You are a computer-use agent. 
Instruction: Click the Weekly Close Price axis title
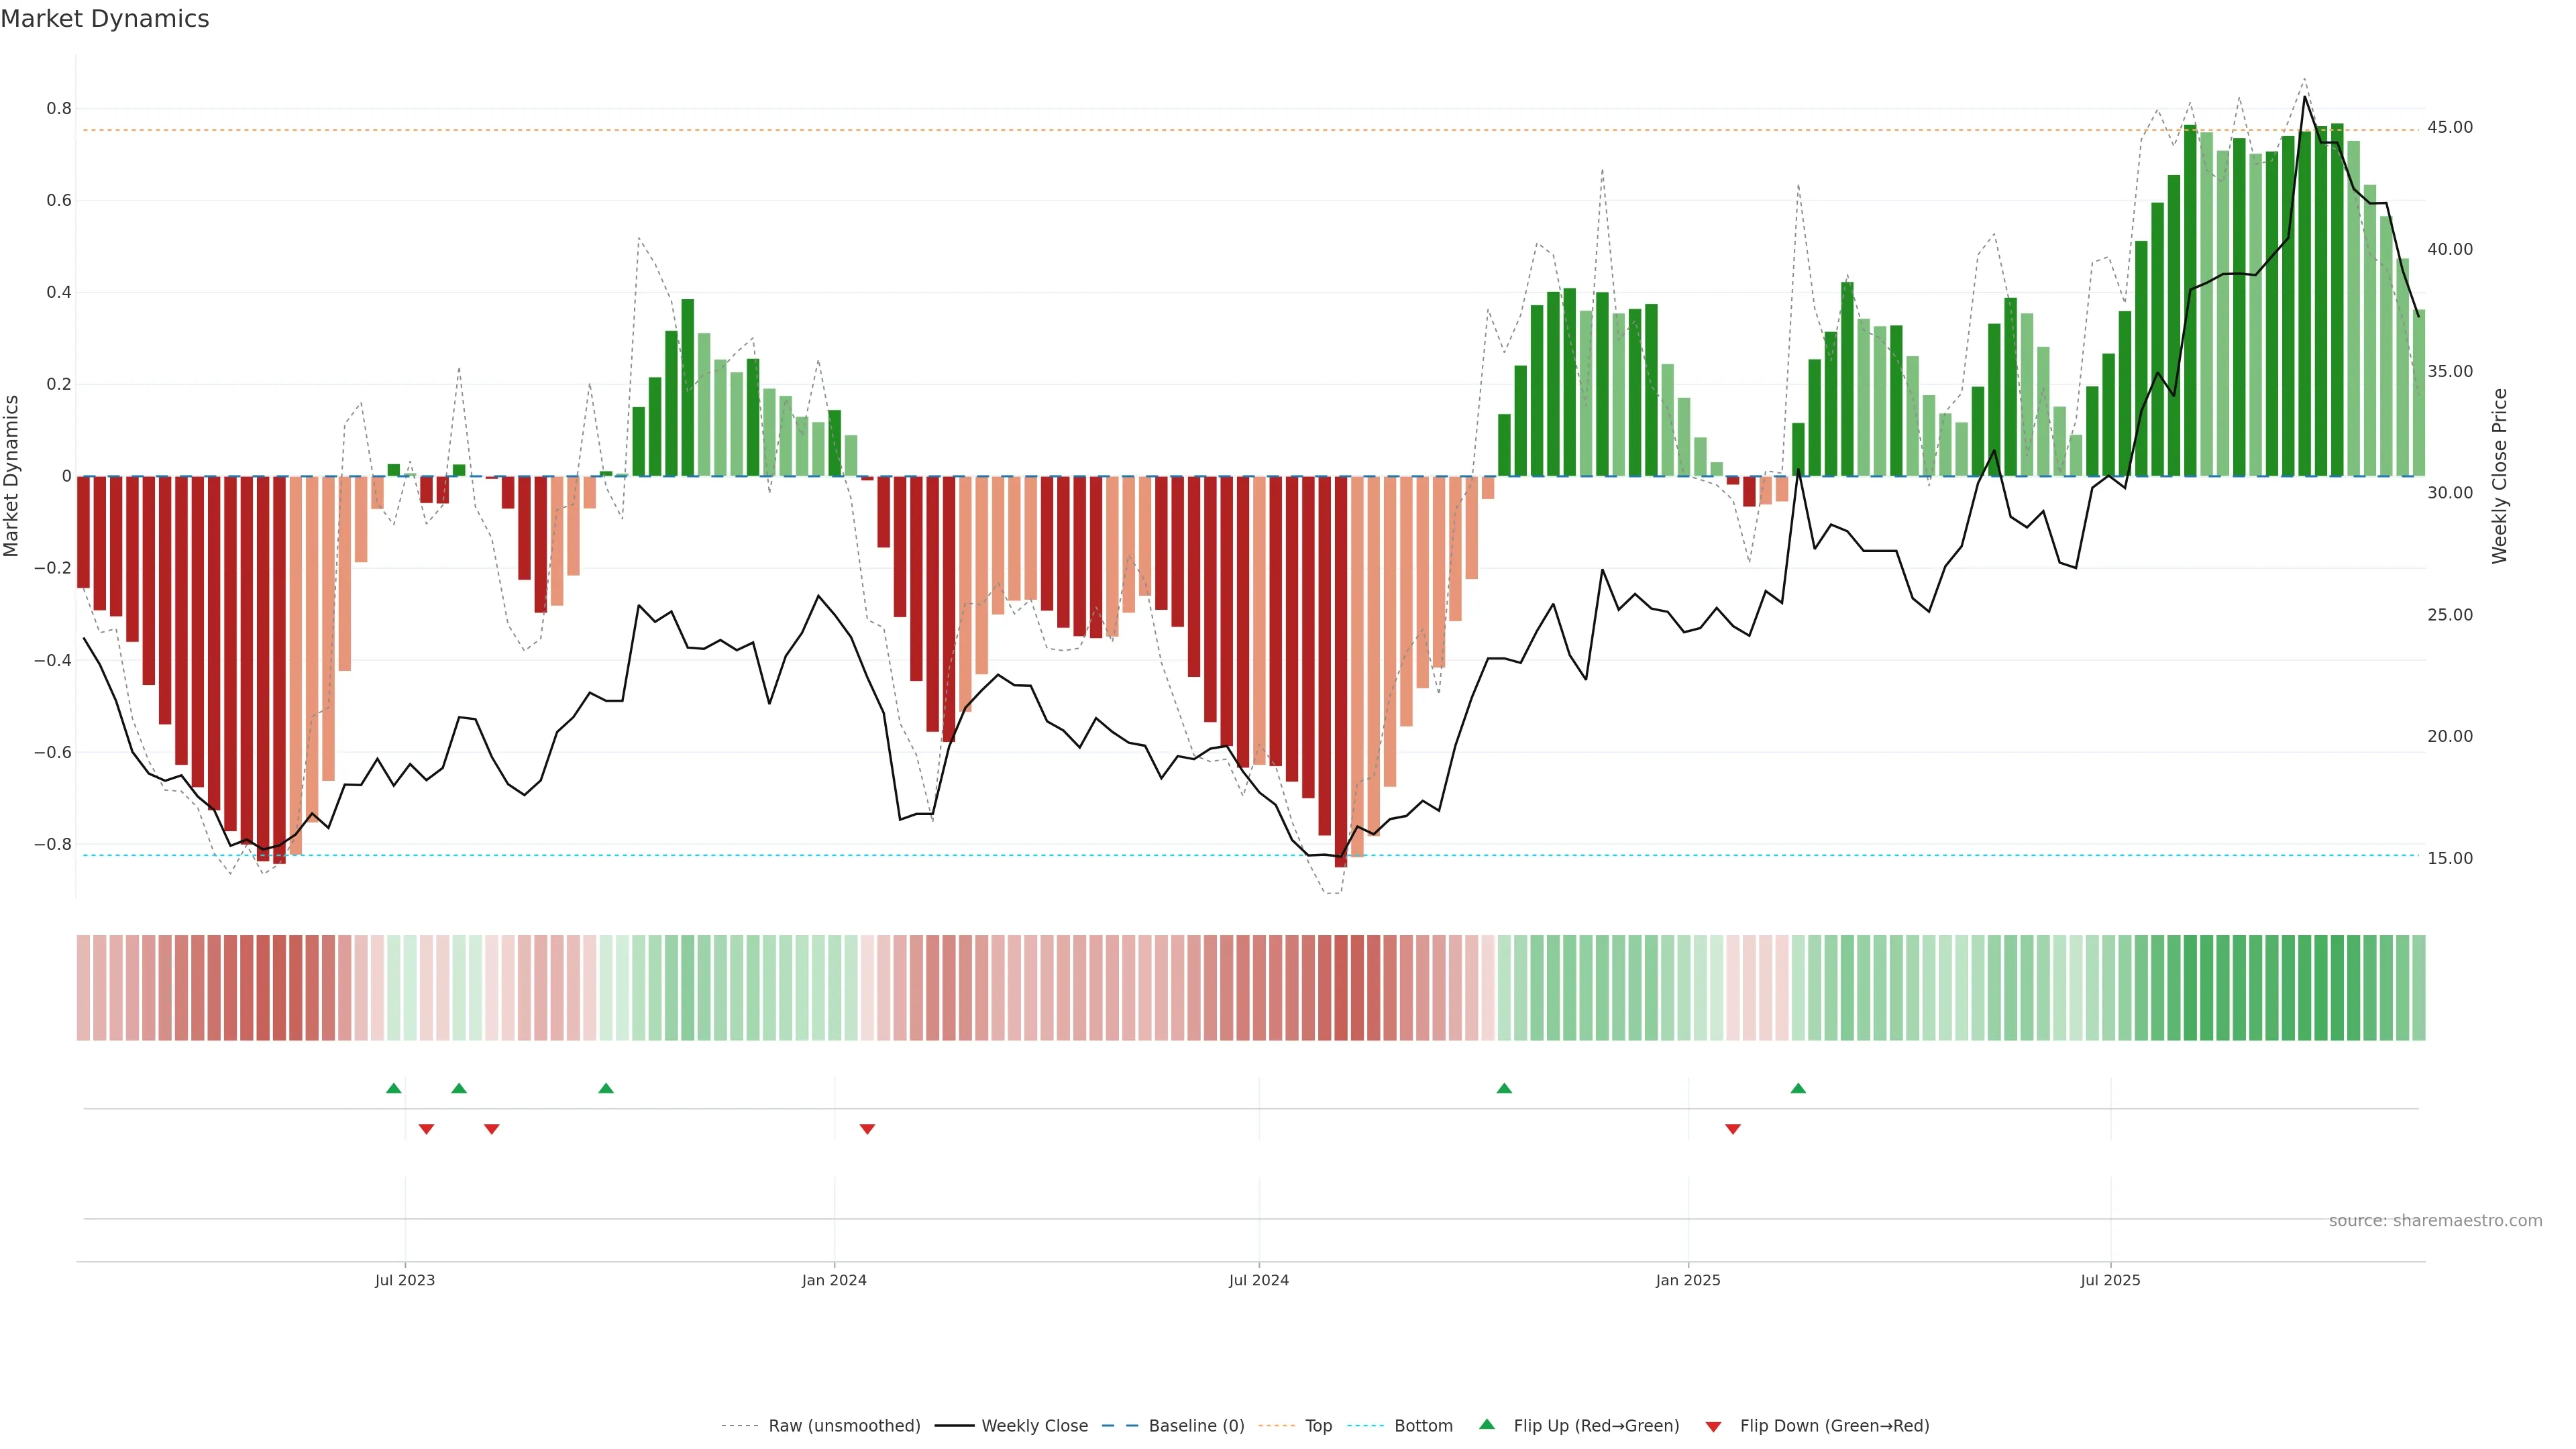click(x=2499, y=476)
